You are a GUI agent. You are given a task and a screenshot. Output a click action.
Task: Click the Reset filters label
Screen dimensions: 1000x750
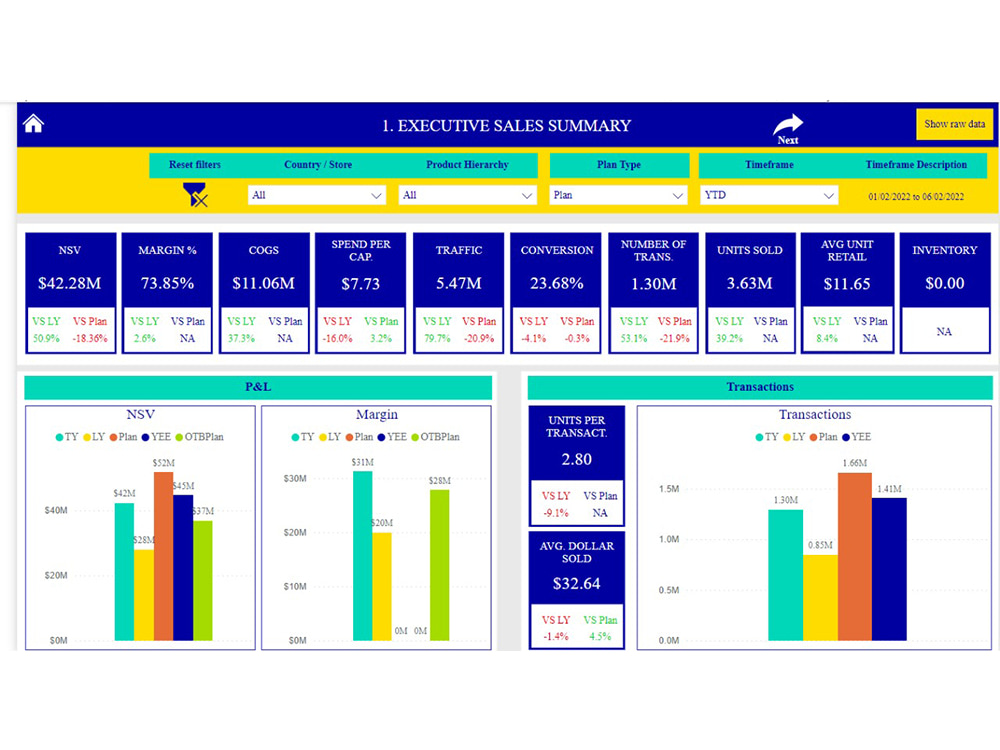pyautogui.click(x=195, y=165)
